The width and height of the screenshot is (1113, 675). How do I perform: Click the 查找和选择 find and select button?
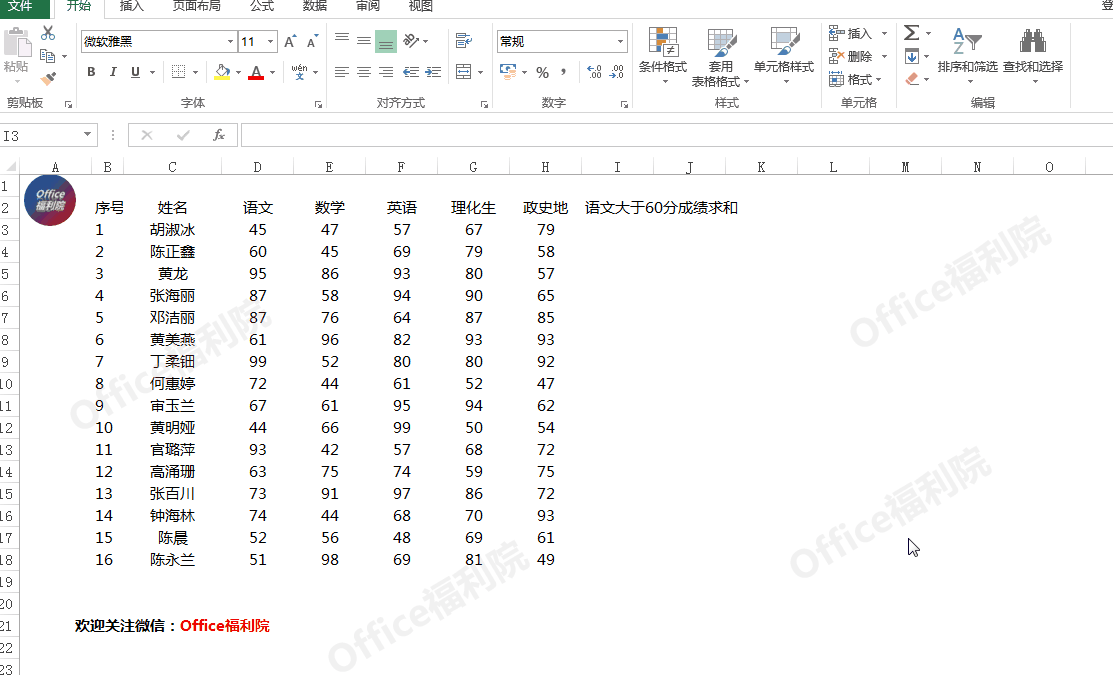(1033, 56)
